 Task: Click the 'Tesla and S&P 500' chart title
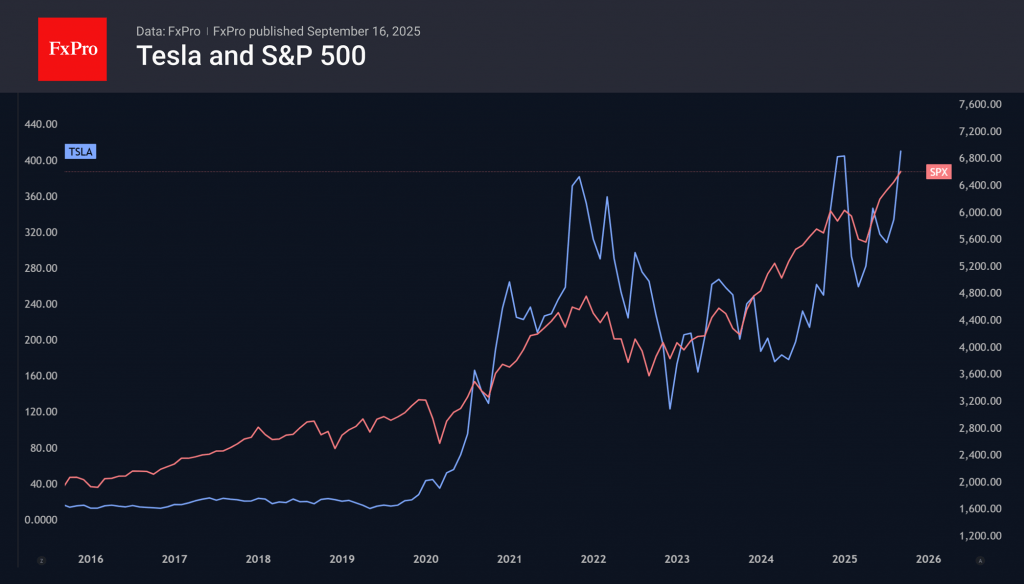click(x=251, y=56)
